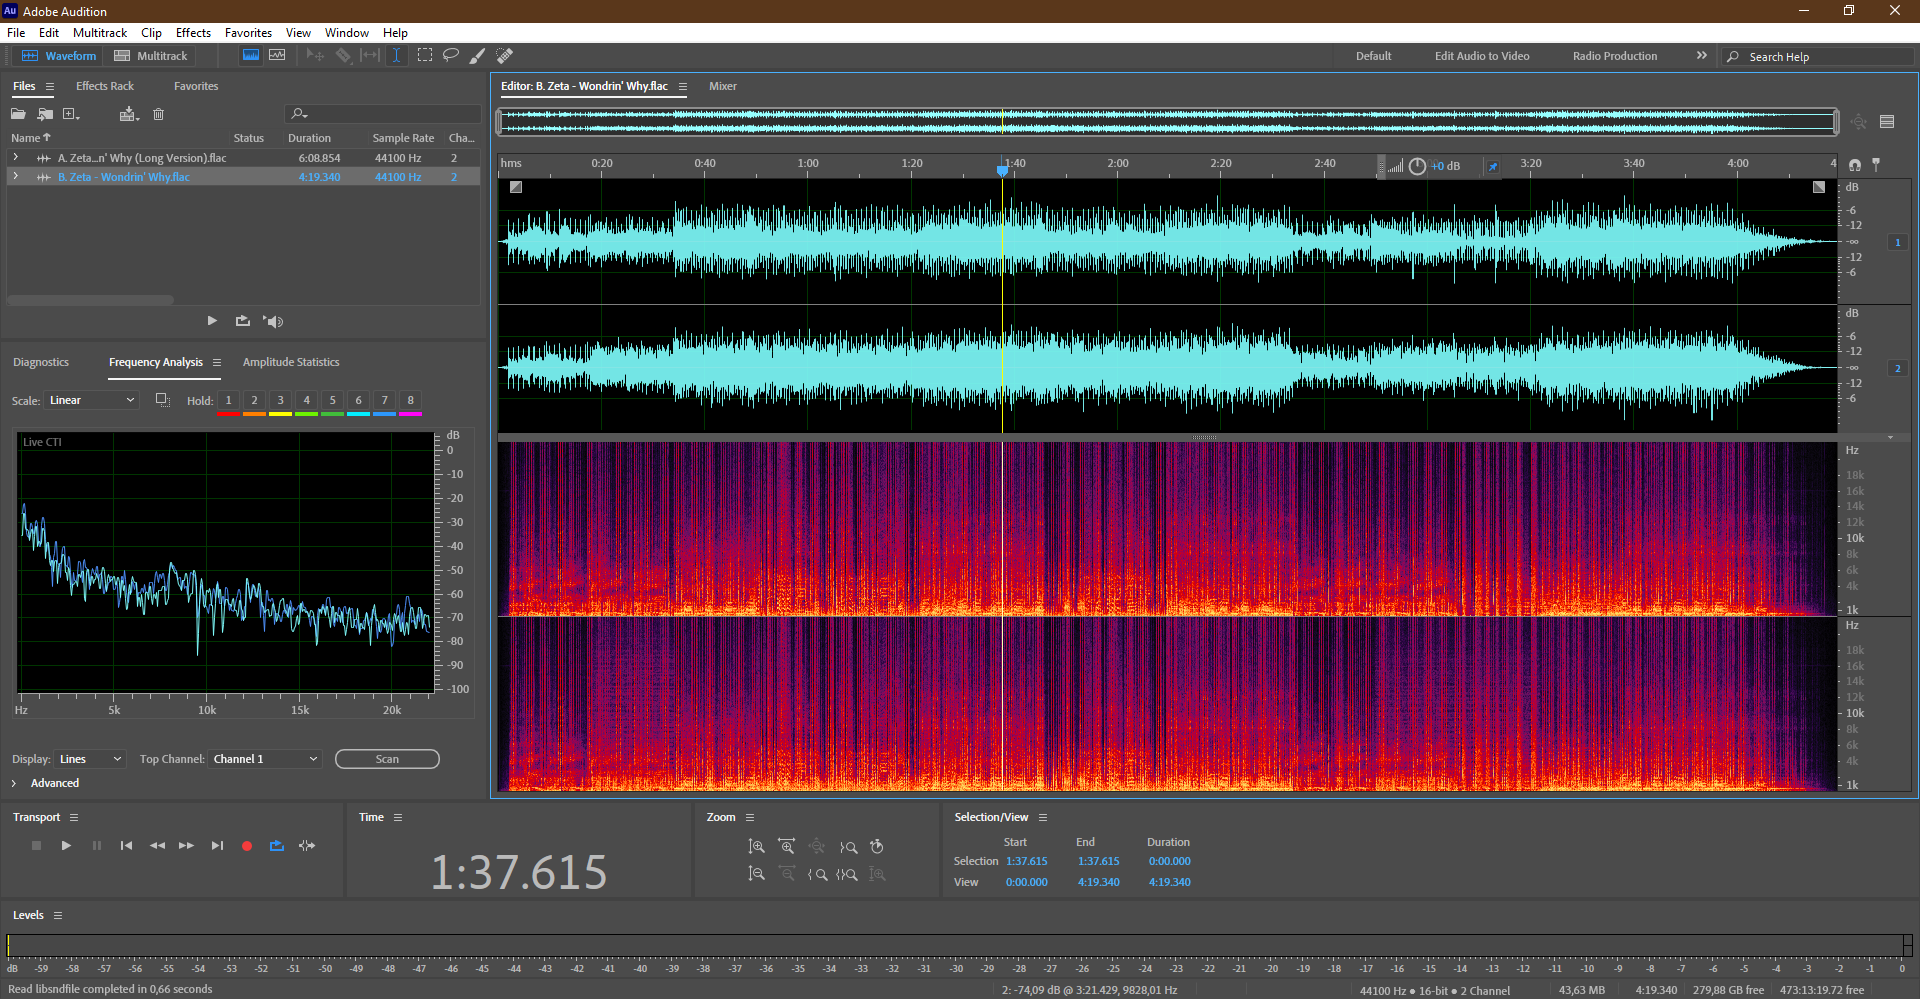Screen dimensions: 1920x999
Task: Open the Display Lines dropdown
Action: (x=90, y=759)
